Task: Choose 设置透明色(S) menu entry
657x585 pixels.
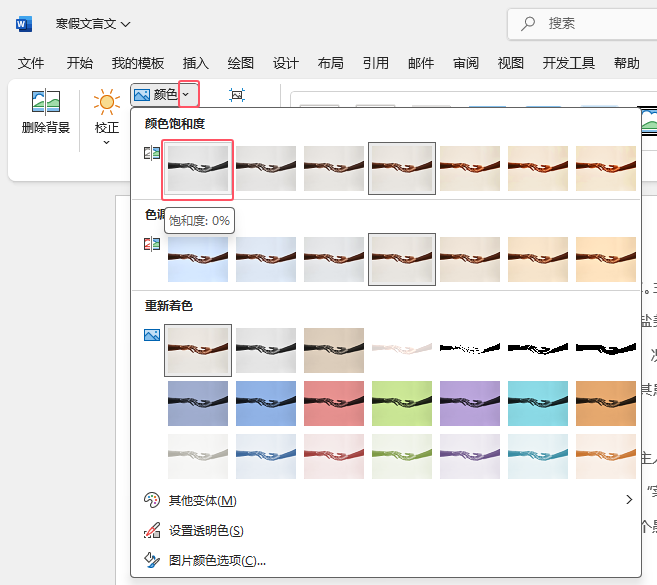Action: pos(386,531)
